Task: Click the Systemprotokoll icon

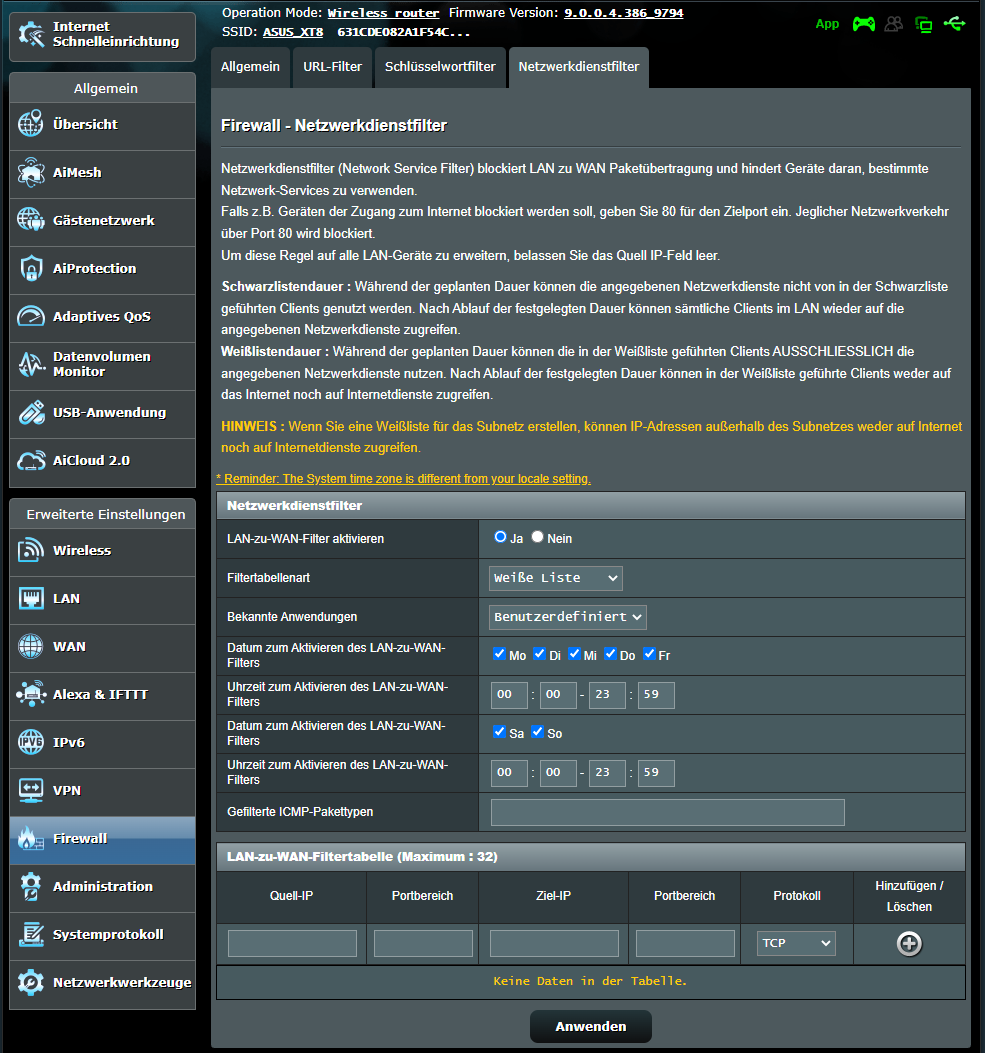Action: tap(31, 934)
